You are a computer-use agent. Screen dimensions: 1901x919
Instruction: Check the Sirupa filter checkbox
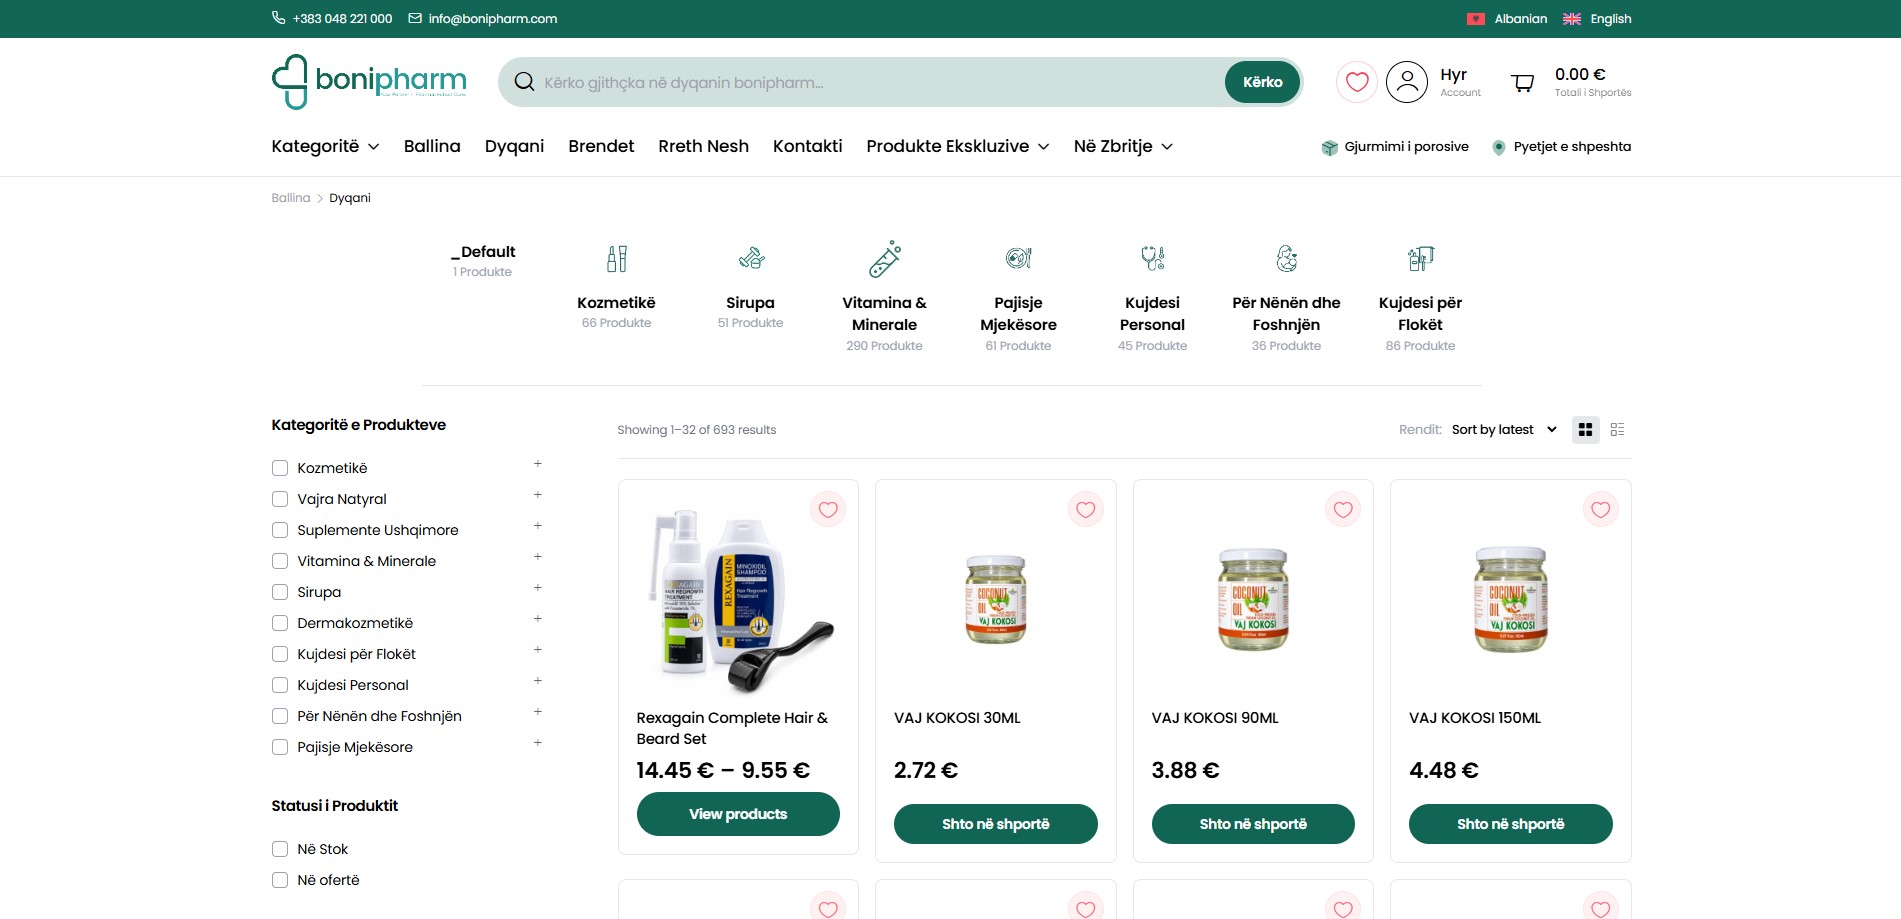point(280,592)
